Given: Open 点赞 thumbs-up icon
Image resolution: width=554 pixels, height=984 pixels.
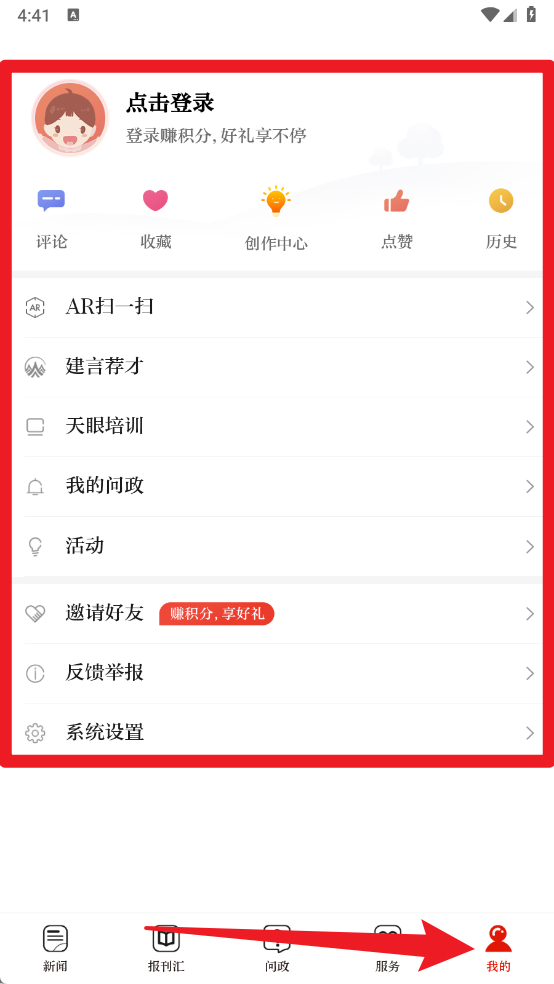Looking at the screenshot, I should 397,201.
